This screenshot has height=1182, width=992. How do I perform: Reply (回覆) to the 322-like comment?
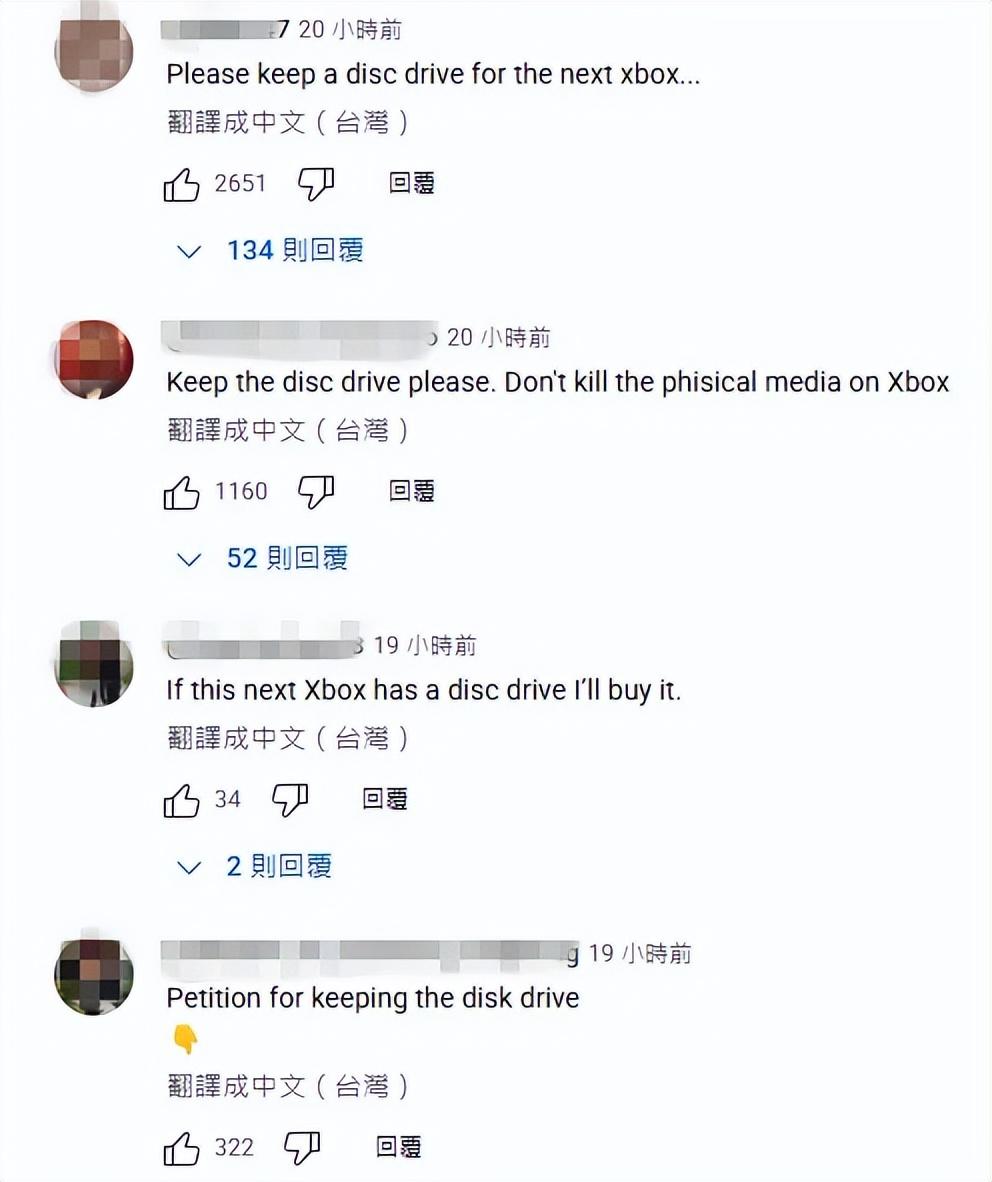(x=398, y=1147)
